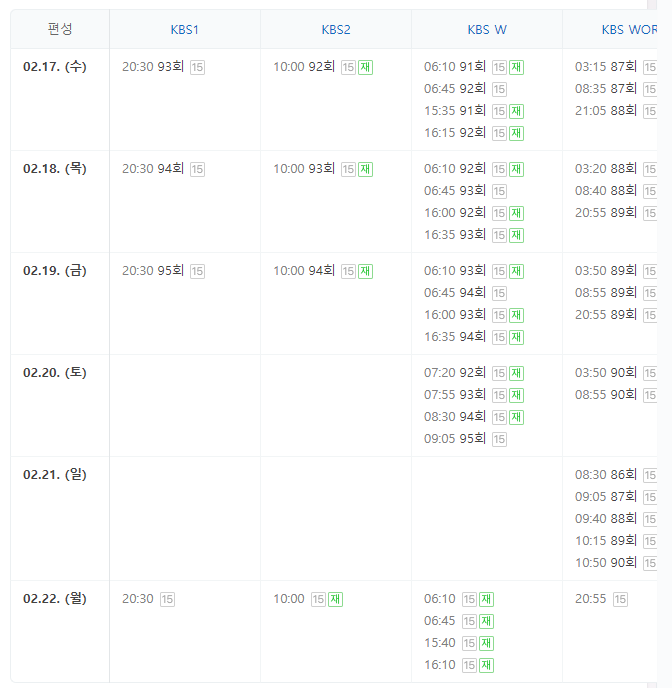Click the KBS W 07:20 92회 entry
The image size is (672, 688).
pyautogui.click(x=455, y=373)
